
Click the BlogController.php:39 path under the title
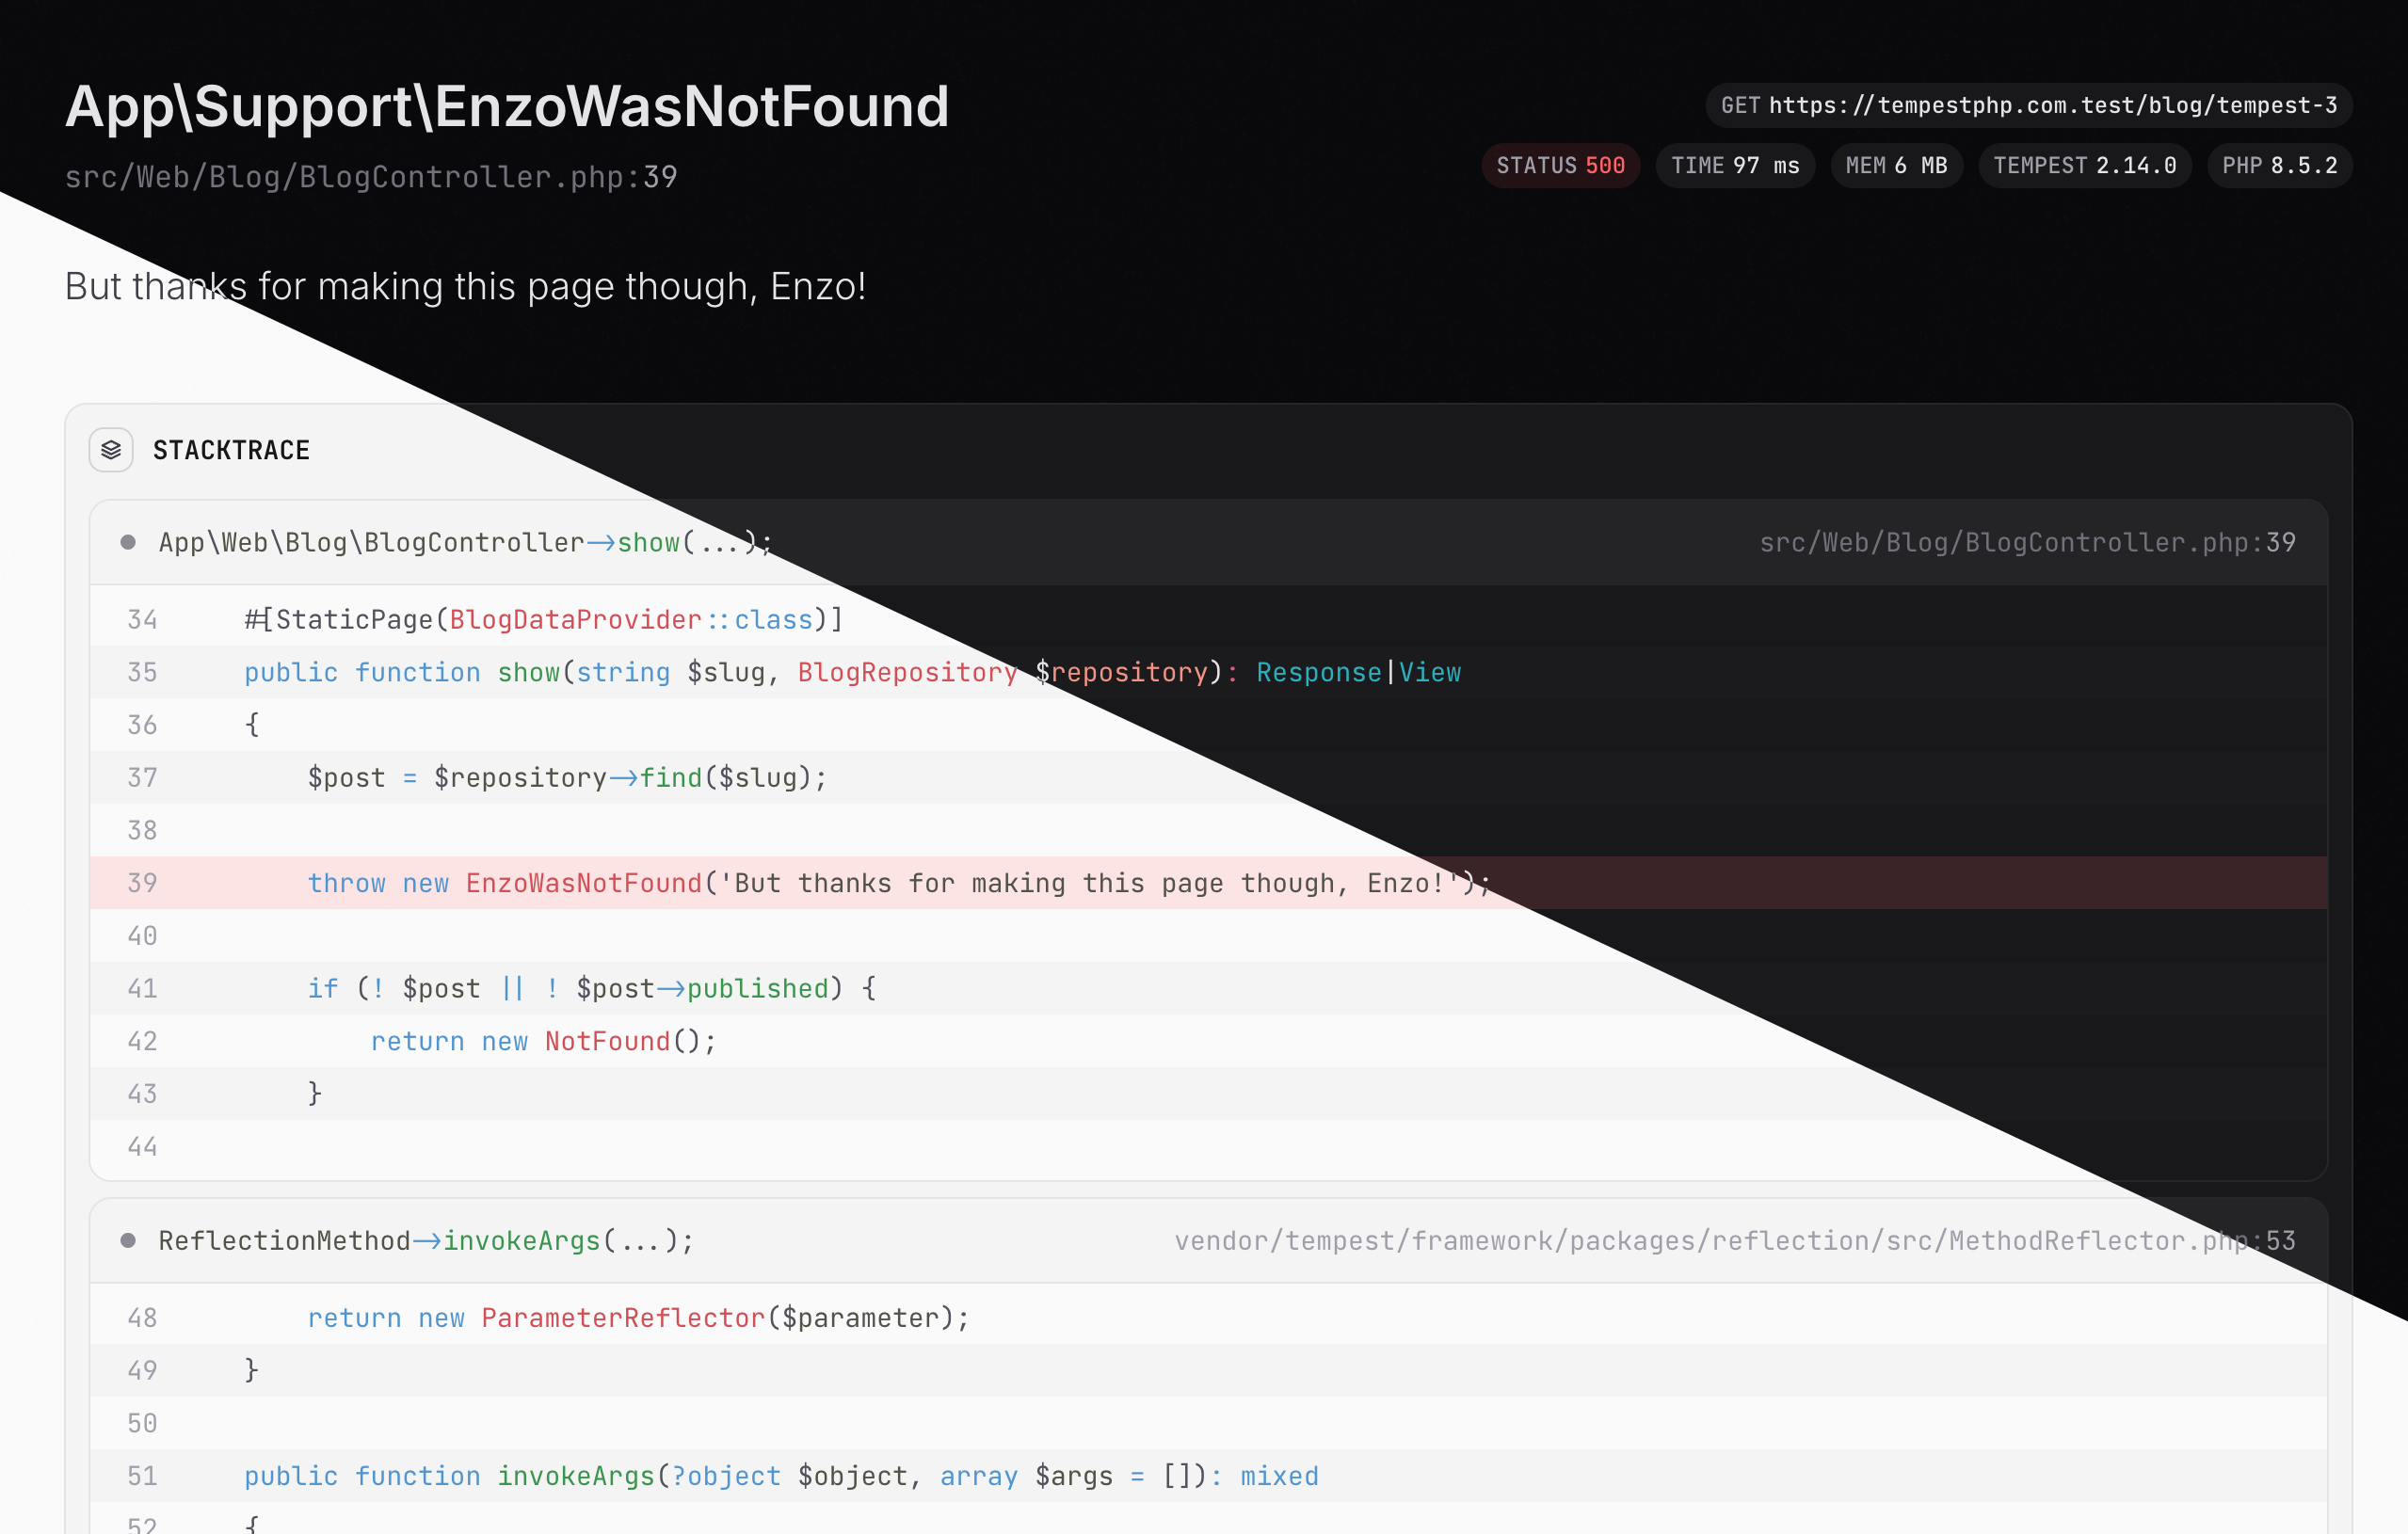click(371, 177)
